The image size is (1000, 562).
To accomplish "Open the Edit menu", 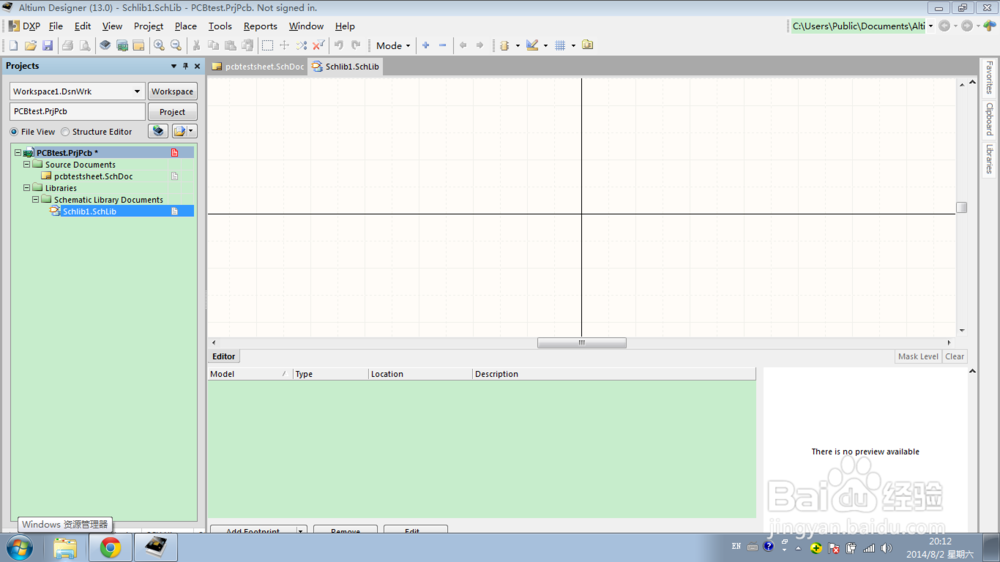I will click(82, 26).
